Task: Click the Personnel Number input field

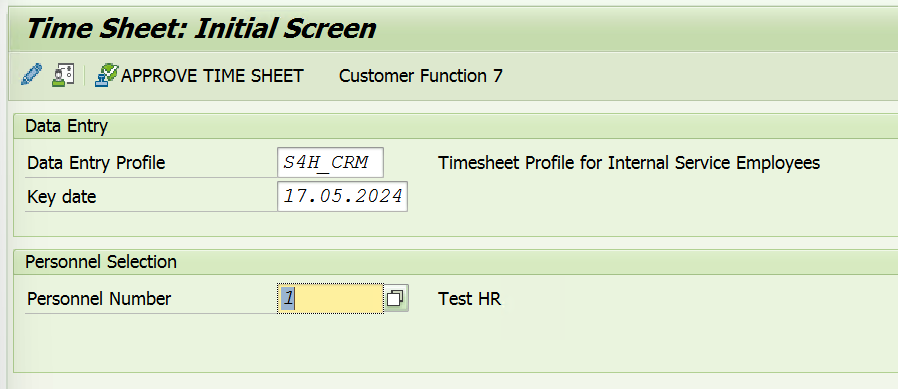Action: pyautogui.click(x=330, y=298)
